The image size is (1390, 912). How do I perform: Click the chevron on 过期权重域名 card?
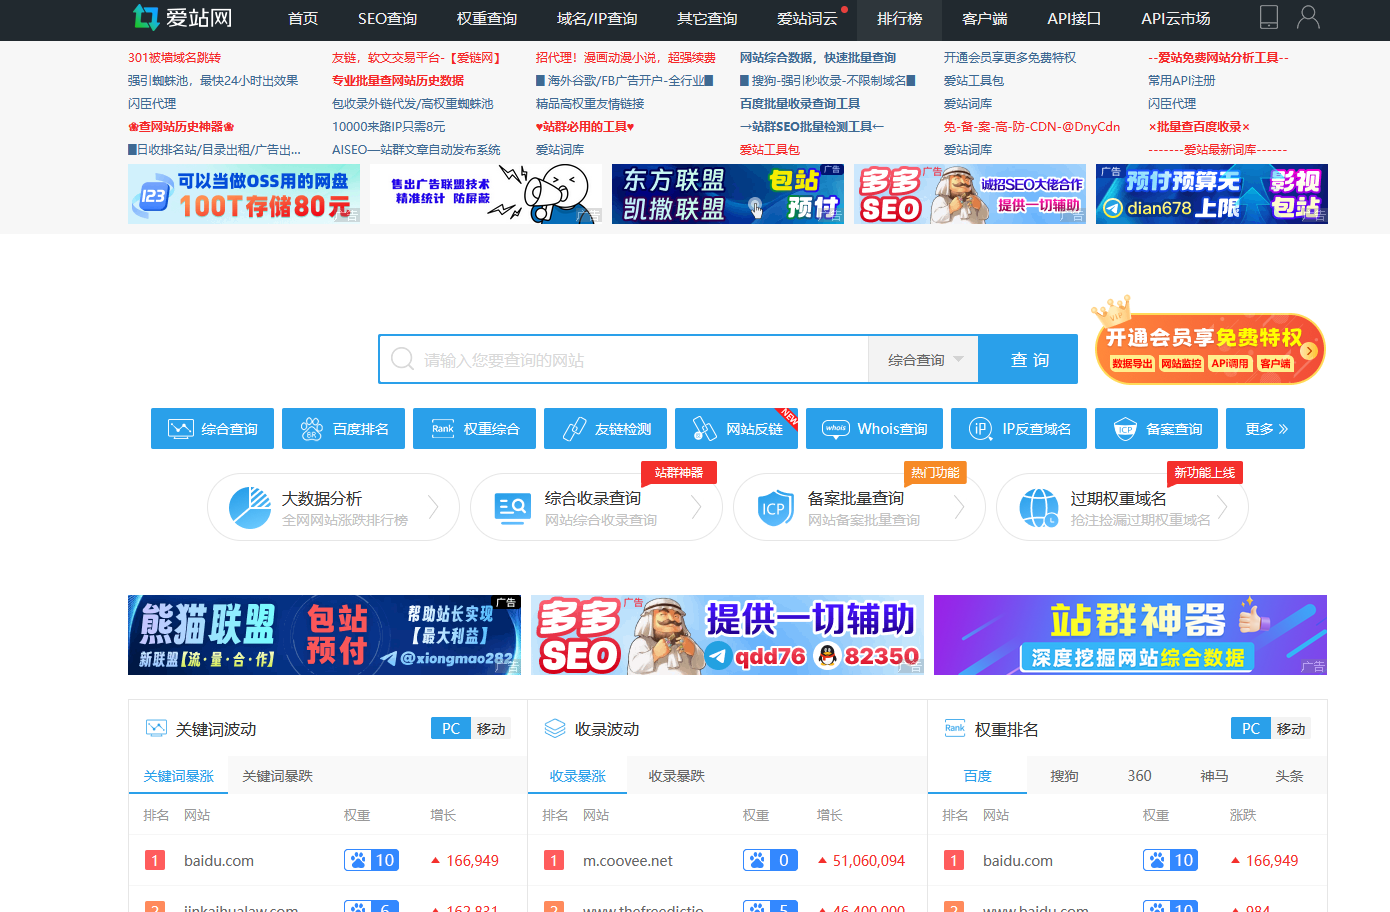click(1222, 507)
